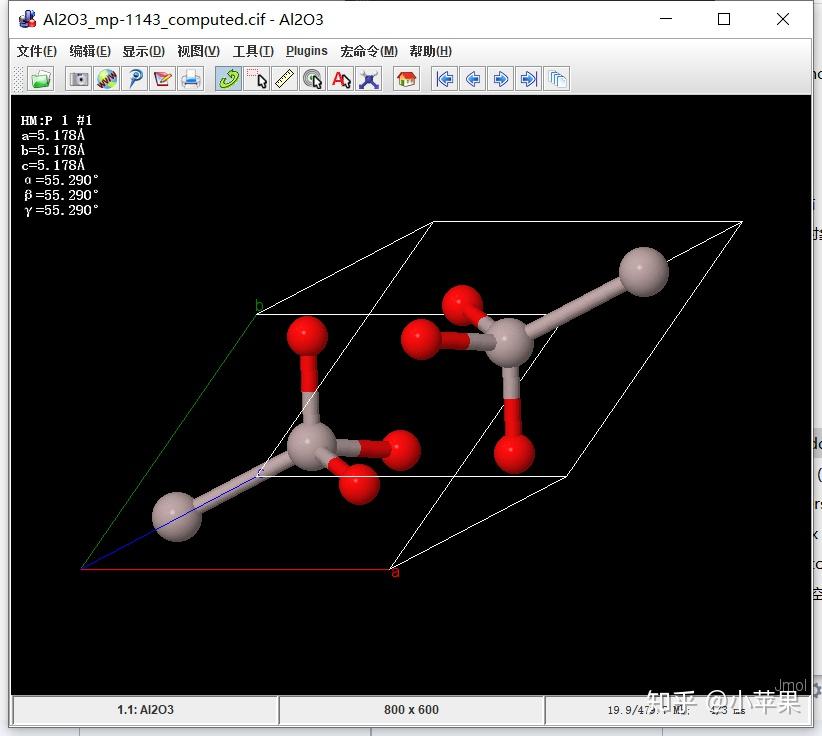Click the open file folder icon
The height and width of the screenshot is (736, 822).
point(41,79)
